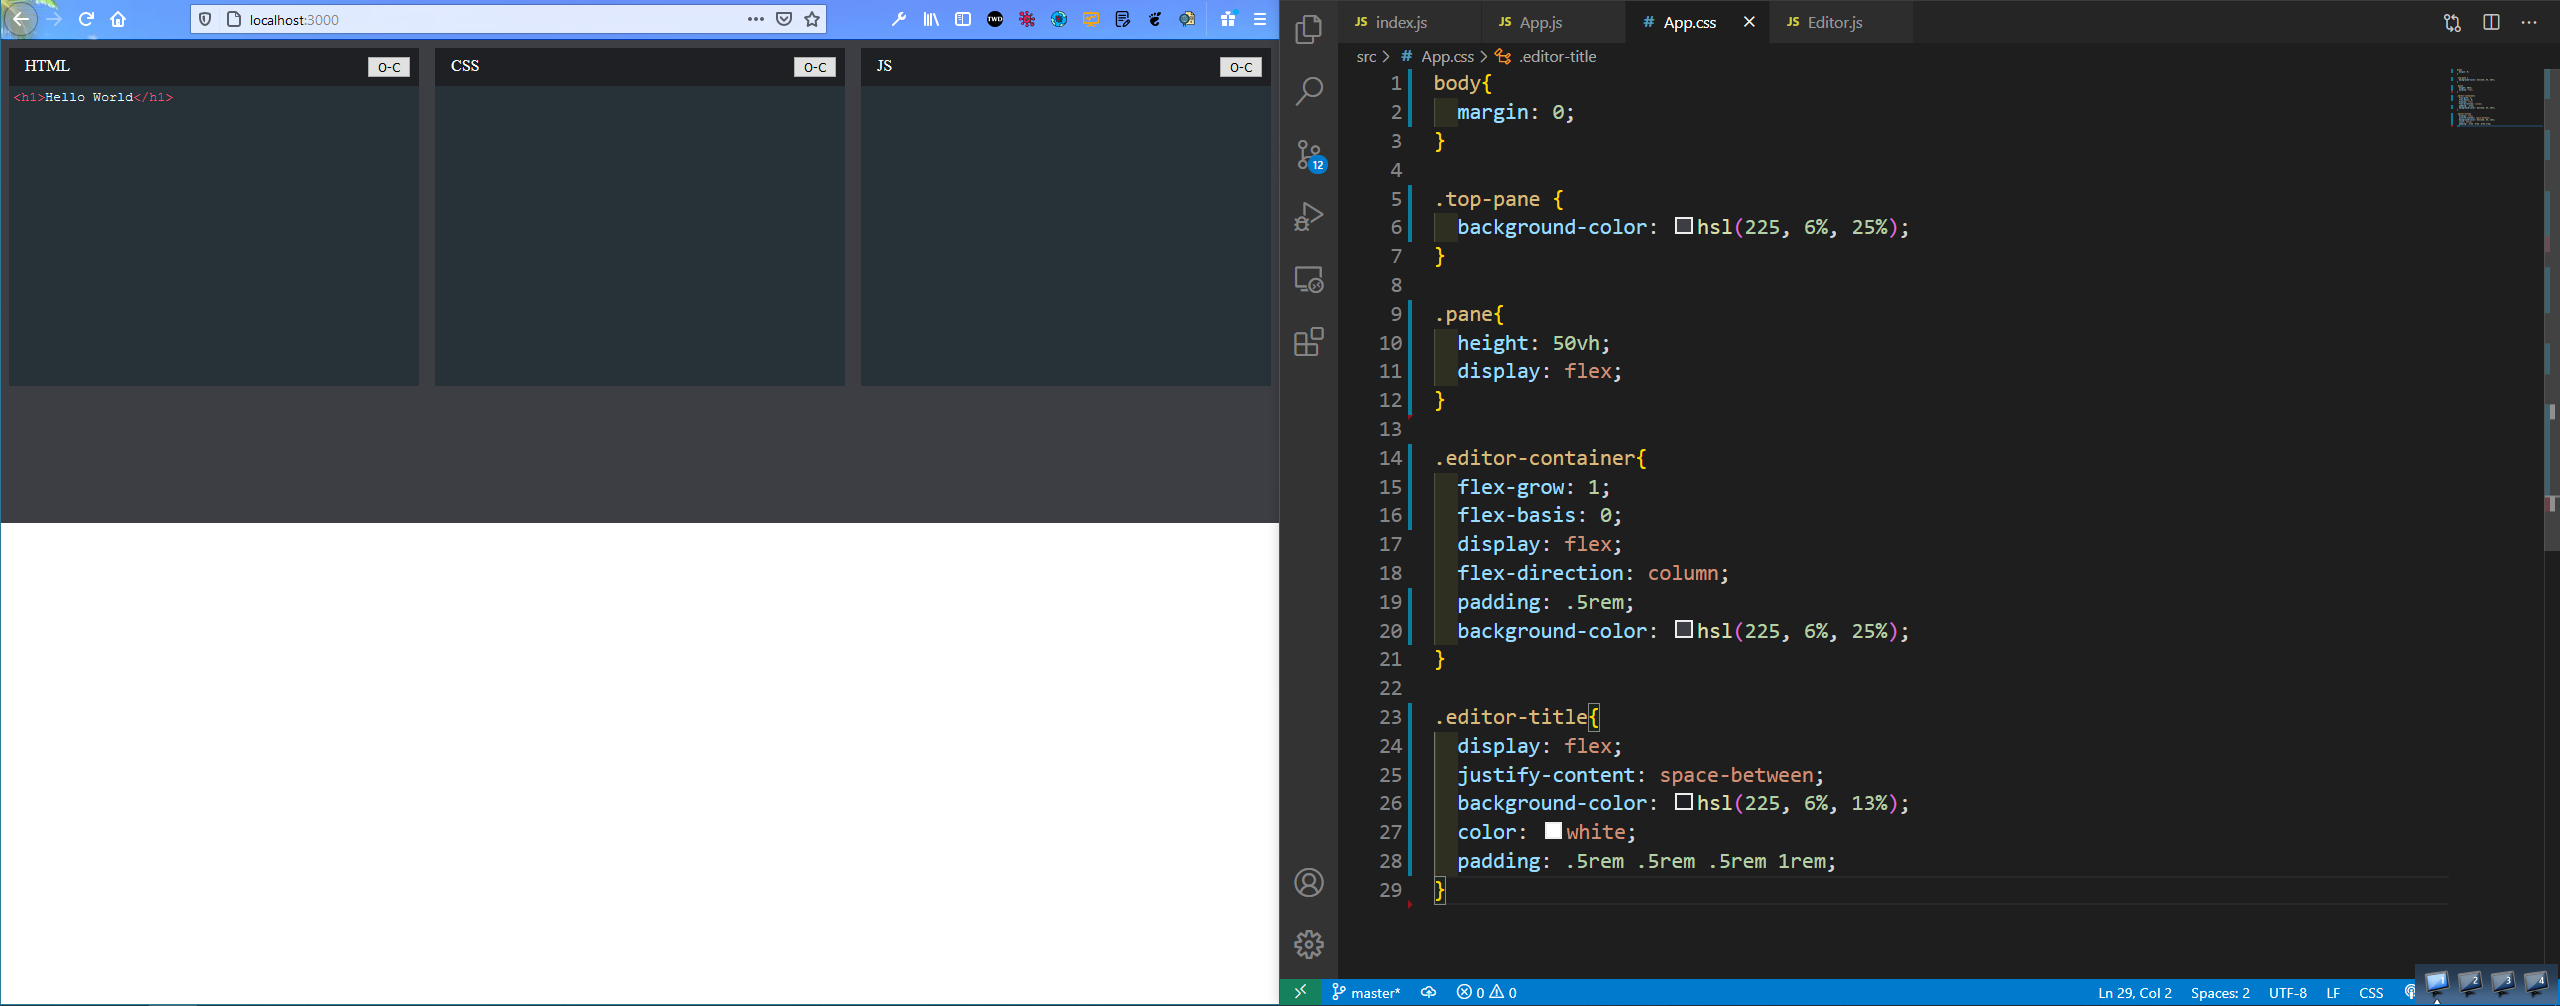Viewport: 2560px width, 1006px height.
Task: Click the black footprint extension icon
Action: (1155, 19)
